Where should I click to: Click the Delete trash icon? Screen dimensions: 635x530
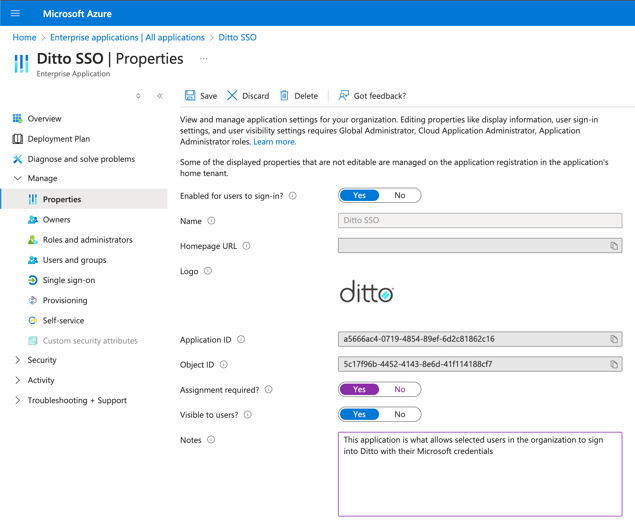[284, 96]
